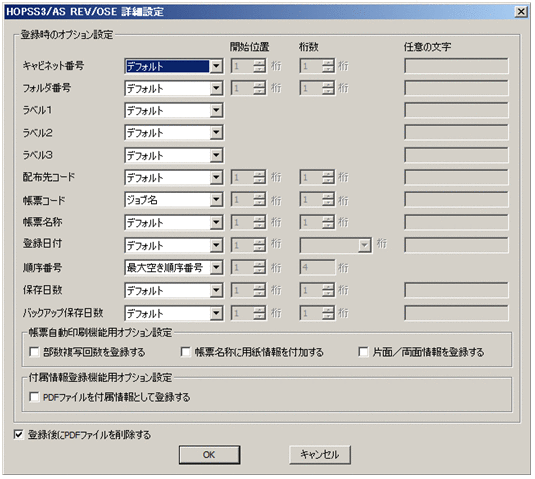The width and height of the screenshot is (535, 479).
Task: Open the キャビネット番号 dropdown
Action: click(174, 66)
